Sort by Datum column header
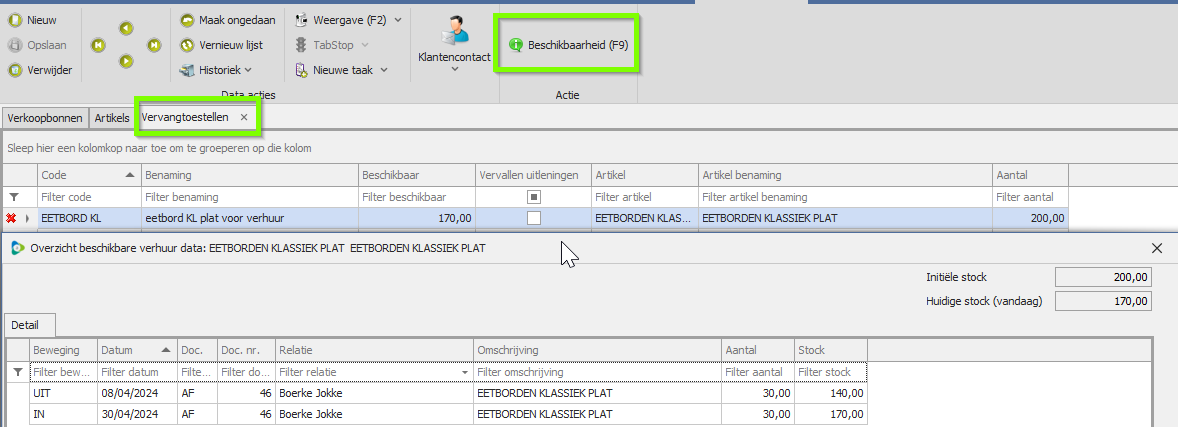Screen dimensions: 1178x427 pos(137,350)
